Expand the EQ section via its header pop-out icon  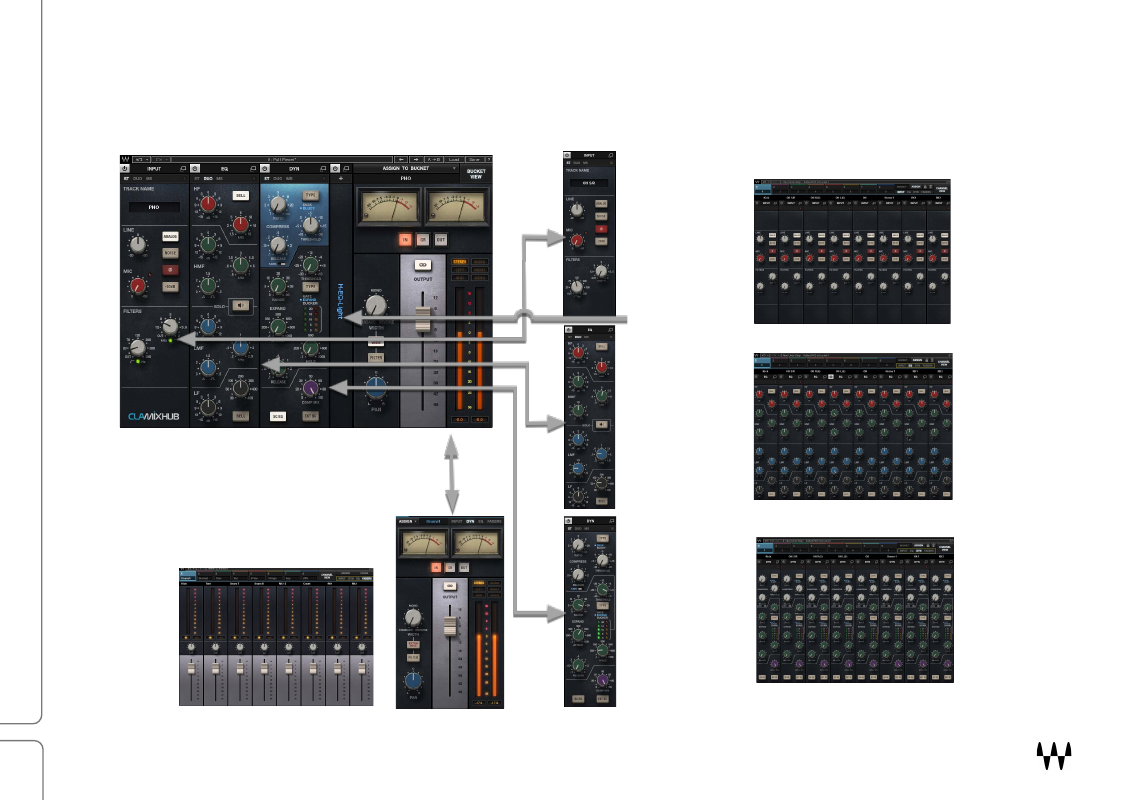[252, 169]
